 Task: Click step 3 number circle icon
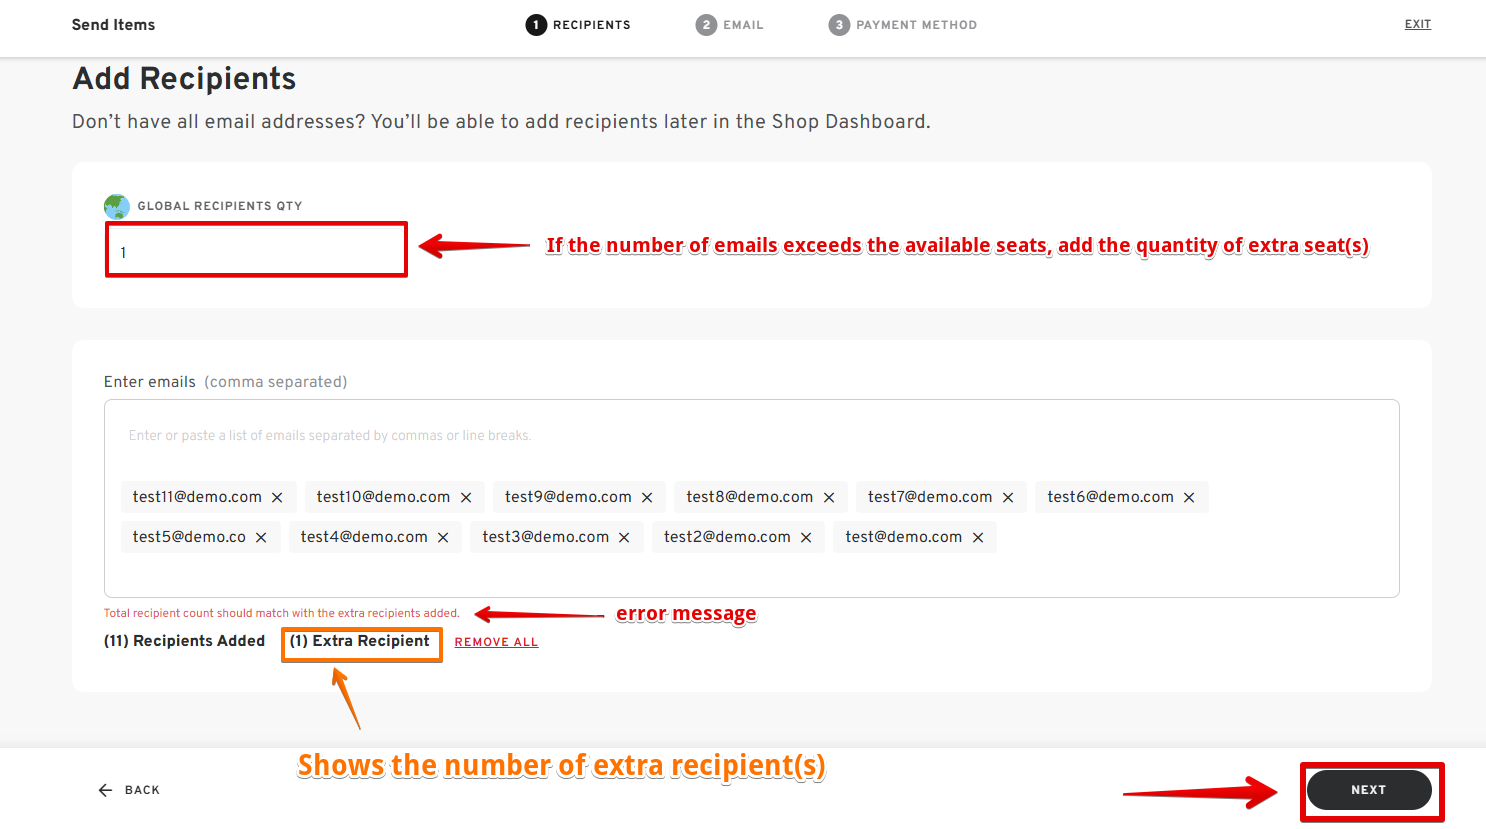coord(839,25)
